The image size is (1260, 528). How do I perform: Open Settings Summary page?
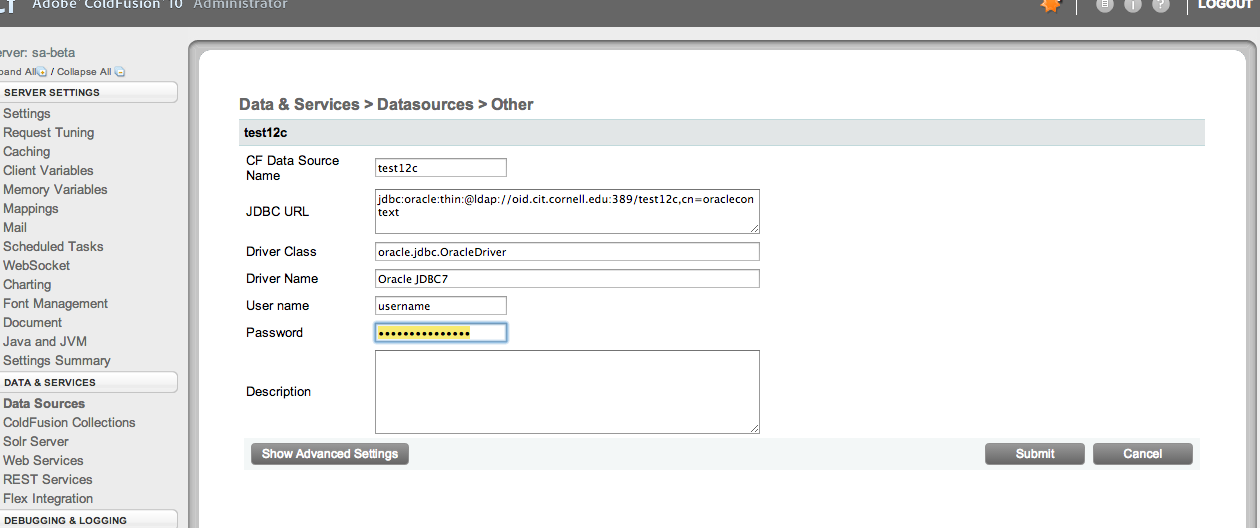tap(57, 360)
